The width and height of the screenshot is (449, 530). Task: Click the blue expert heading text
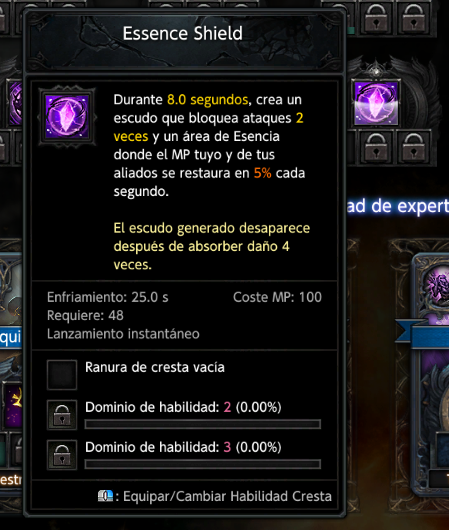point(398,206)
